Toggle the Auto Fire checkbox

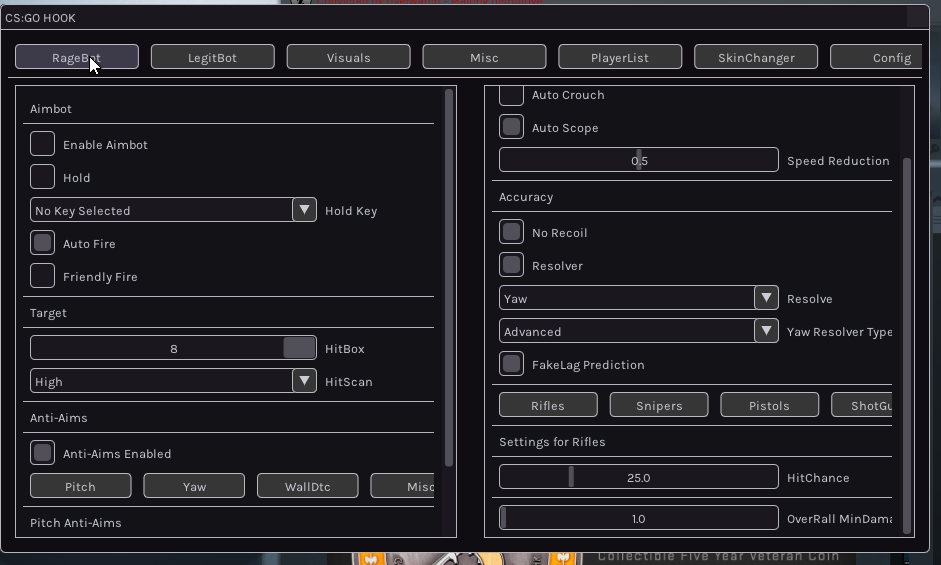pos(43,243)
